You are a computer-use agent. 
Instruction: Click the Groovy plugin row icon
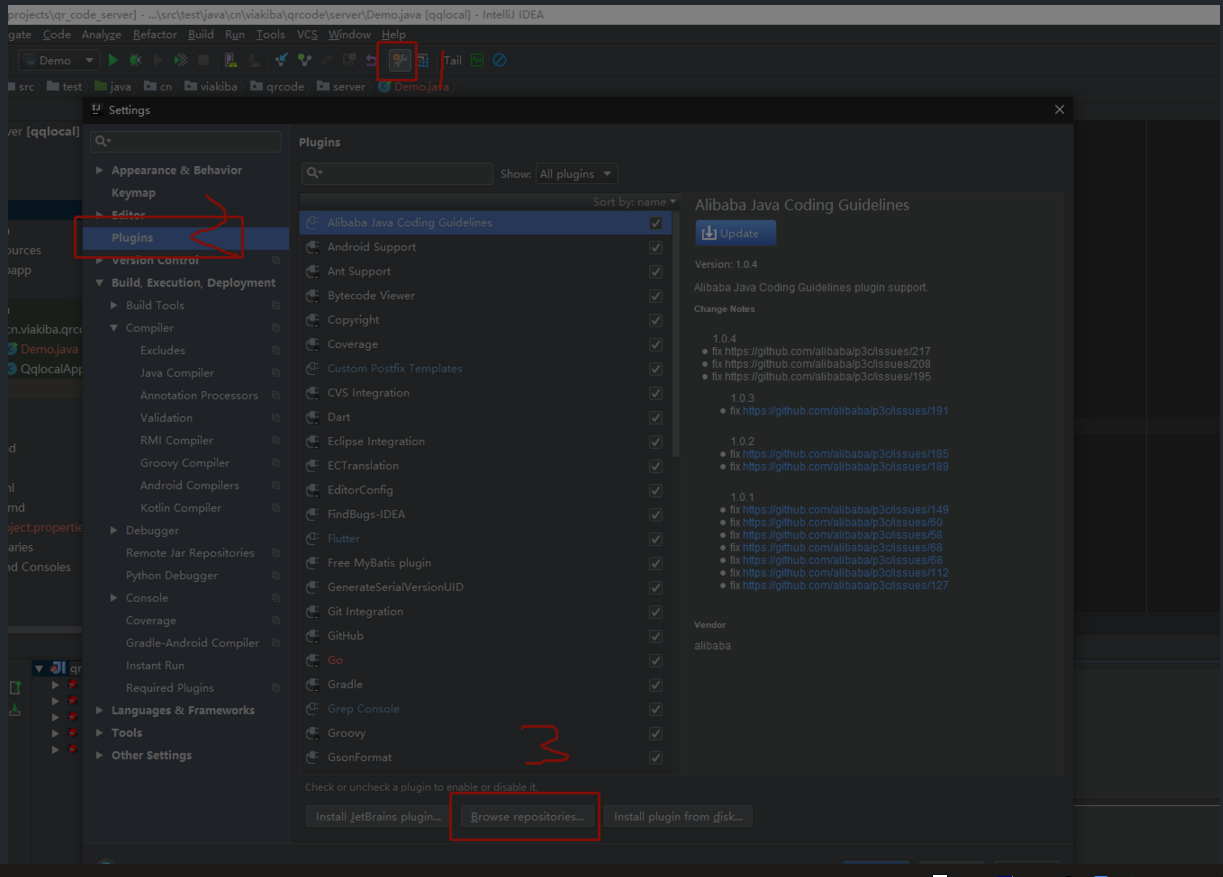[x=313, y=733]
